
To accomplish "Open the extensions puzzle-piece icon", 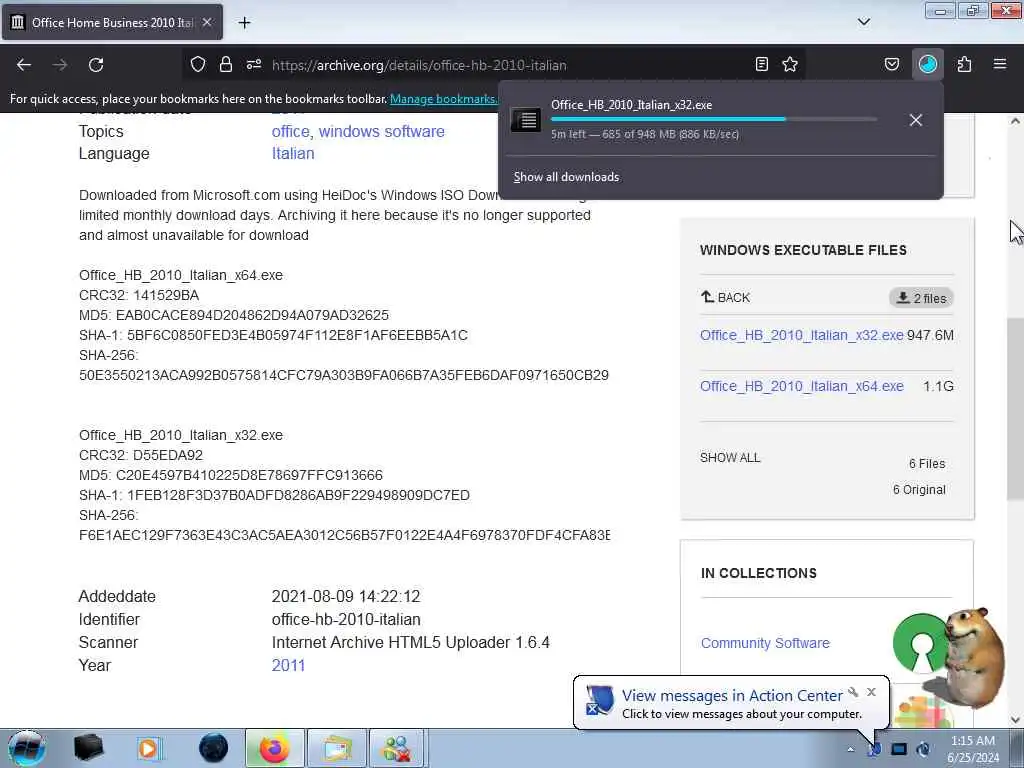I will [x=965, y=64].
